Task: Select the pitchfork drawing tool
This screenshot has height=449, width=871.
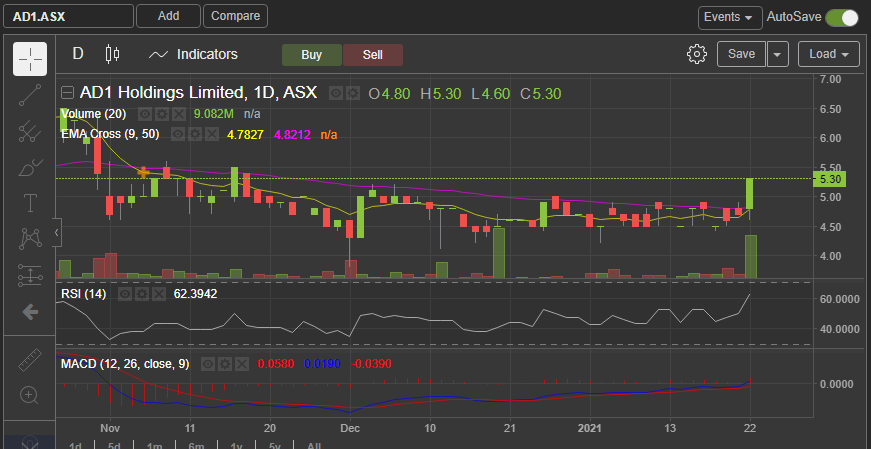Action: (29, 131)
